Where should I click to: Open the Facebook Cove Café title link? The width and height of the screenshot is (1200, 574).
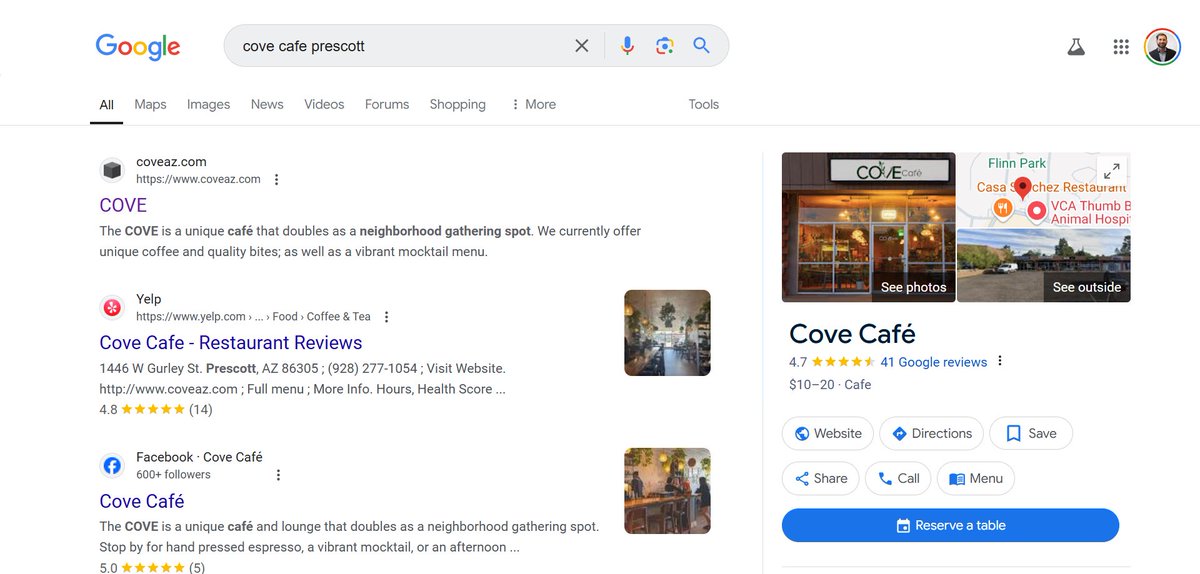pyautogui.click(x=142, y=501)
